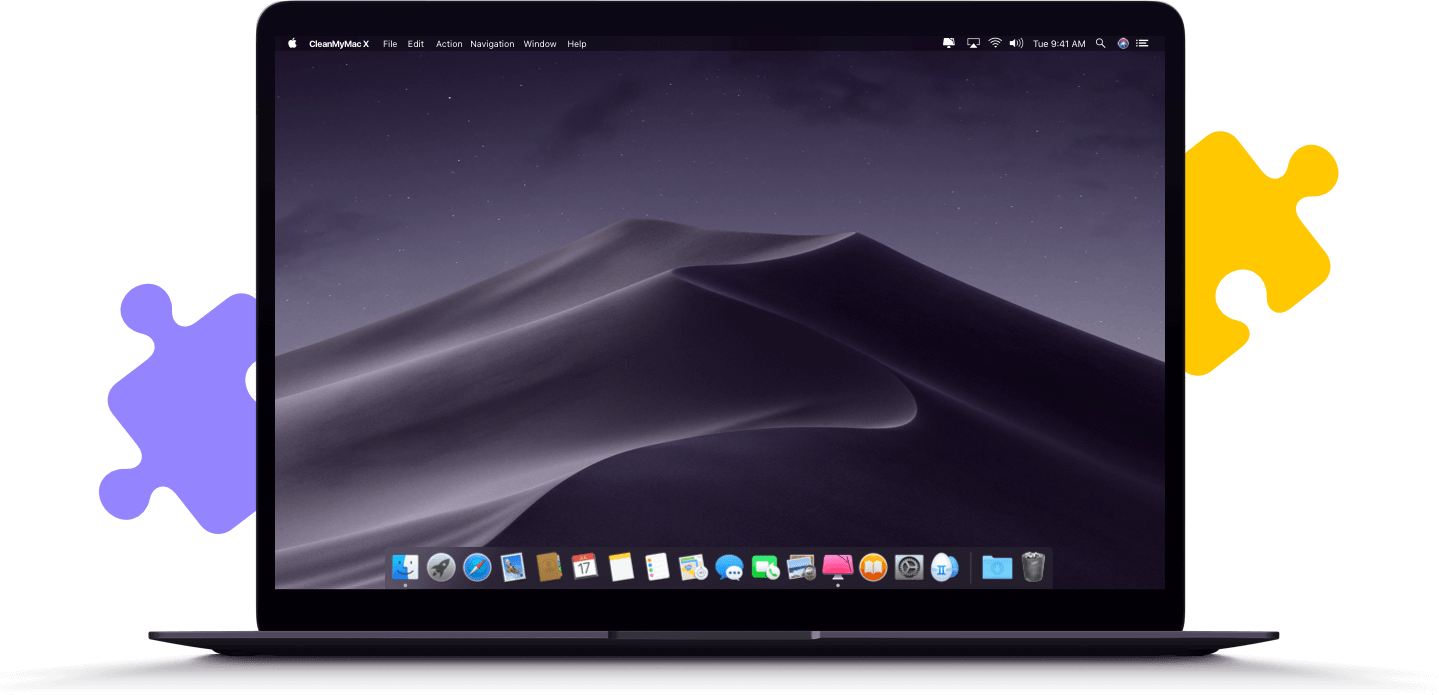This screenshot has height=695, width=1439.
Task: Expand the Wi-Fi status menu
Action: click(995, 44)
